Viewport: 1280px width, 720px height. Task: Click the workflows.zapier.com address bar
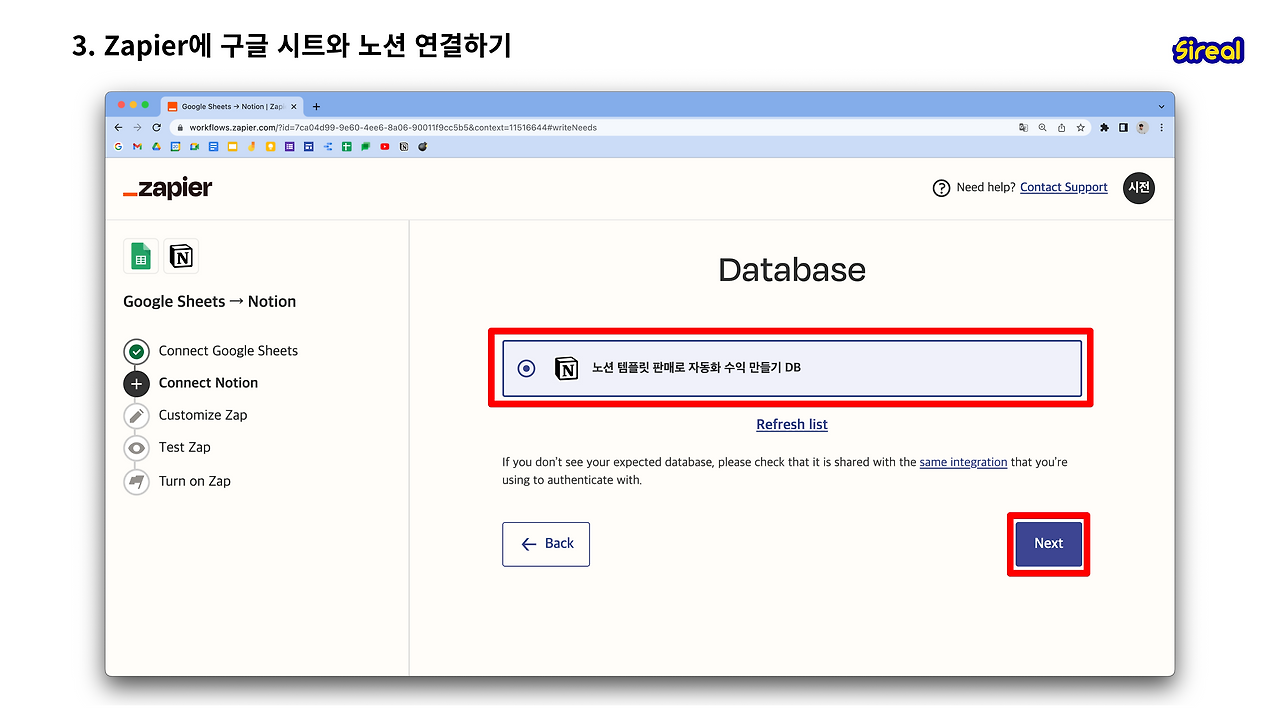point(590,128)
